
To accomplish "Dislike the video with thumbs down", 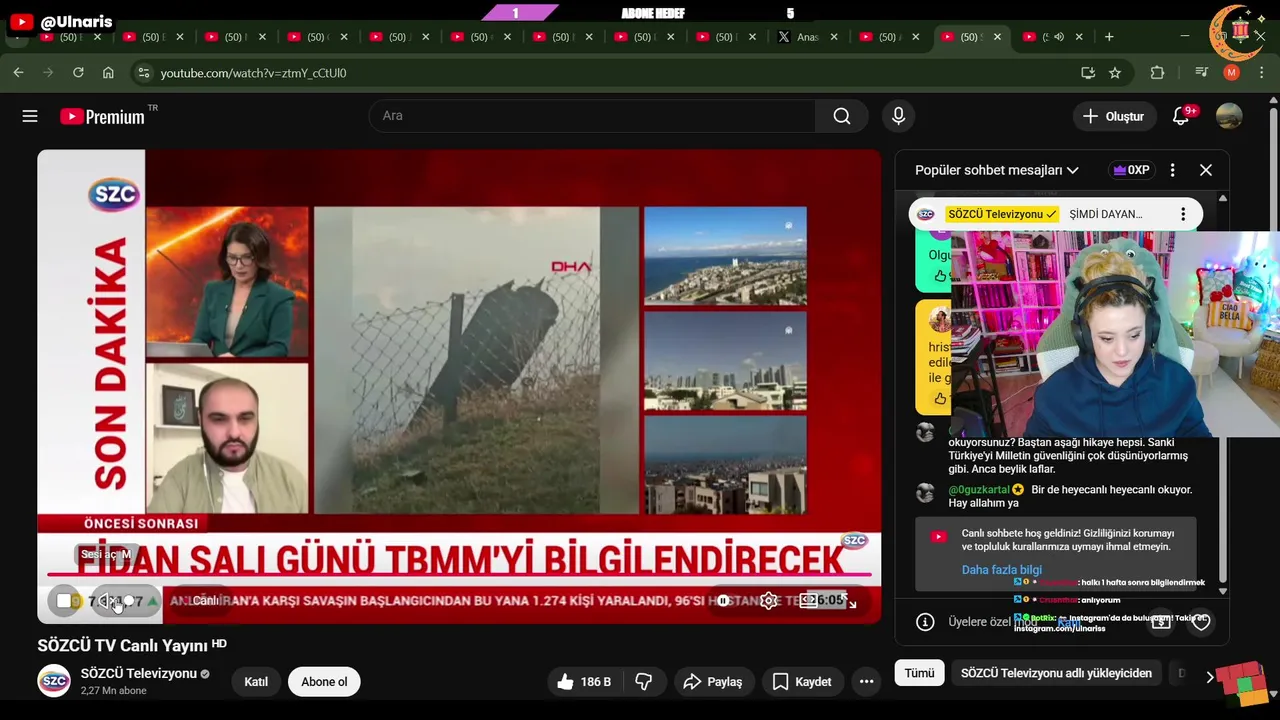I will tap(644, 682).
